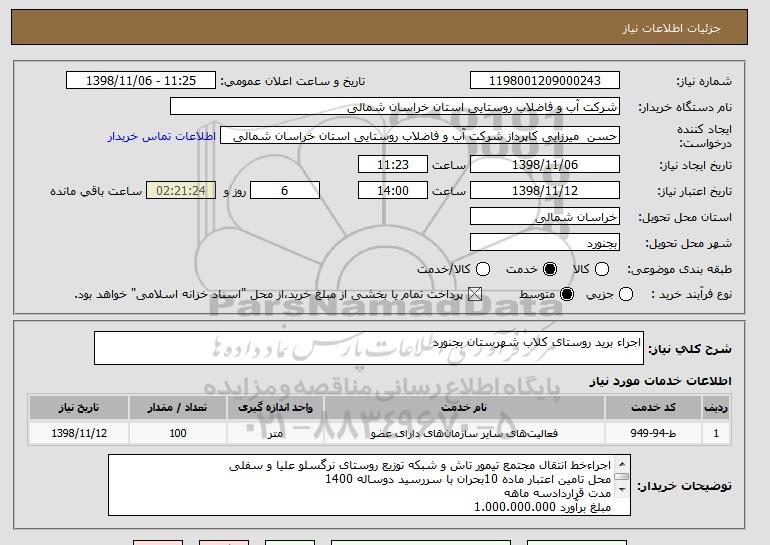Screen dimensions: 770x545
Task: Click the نوع فرآیند خرید label
Action: [691, 294]
